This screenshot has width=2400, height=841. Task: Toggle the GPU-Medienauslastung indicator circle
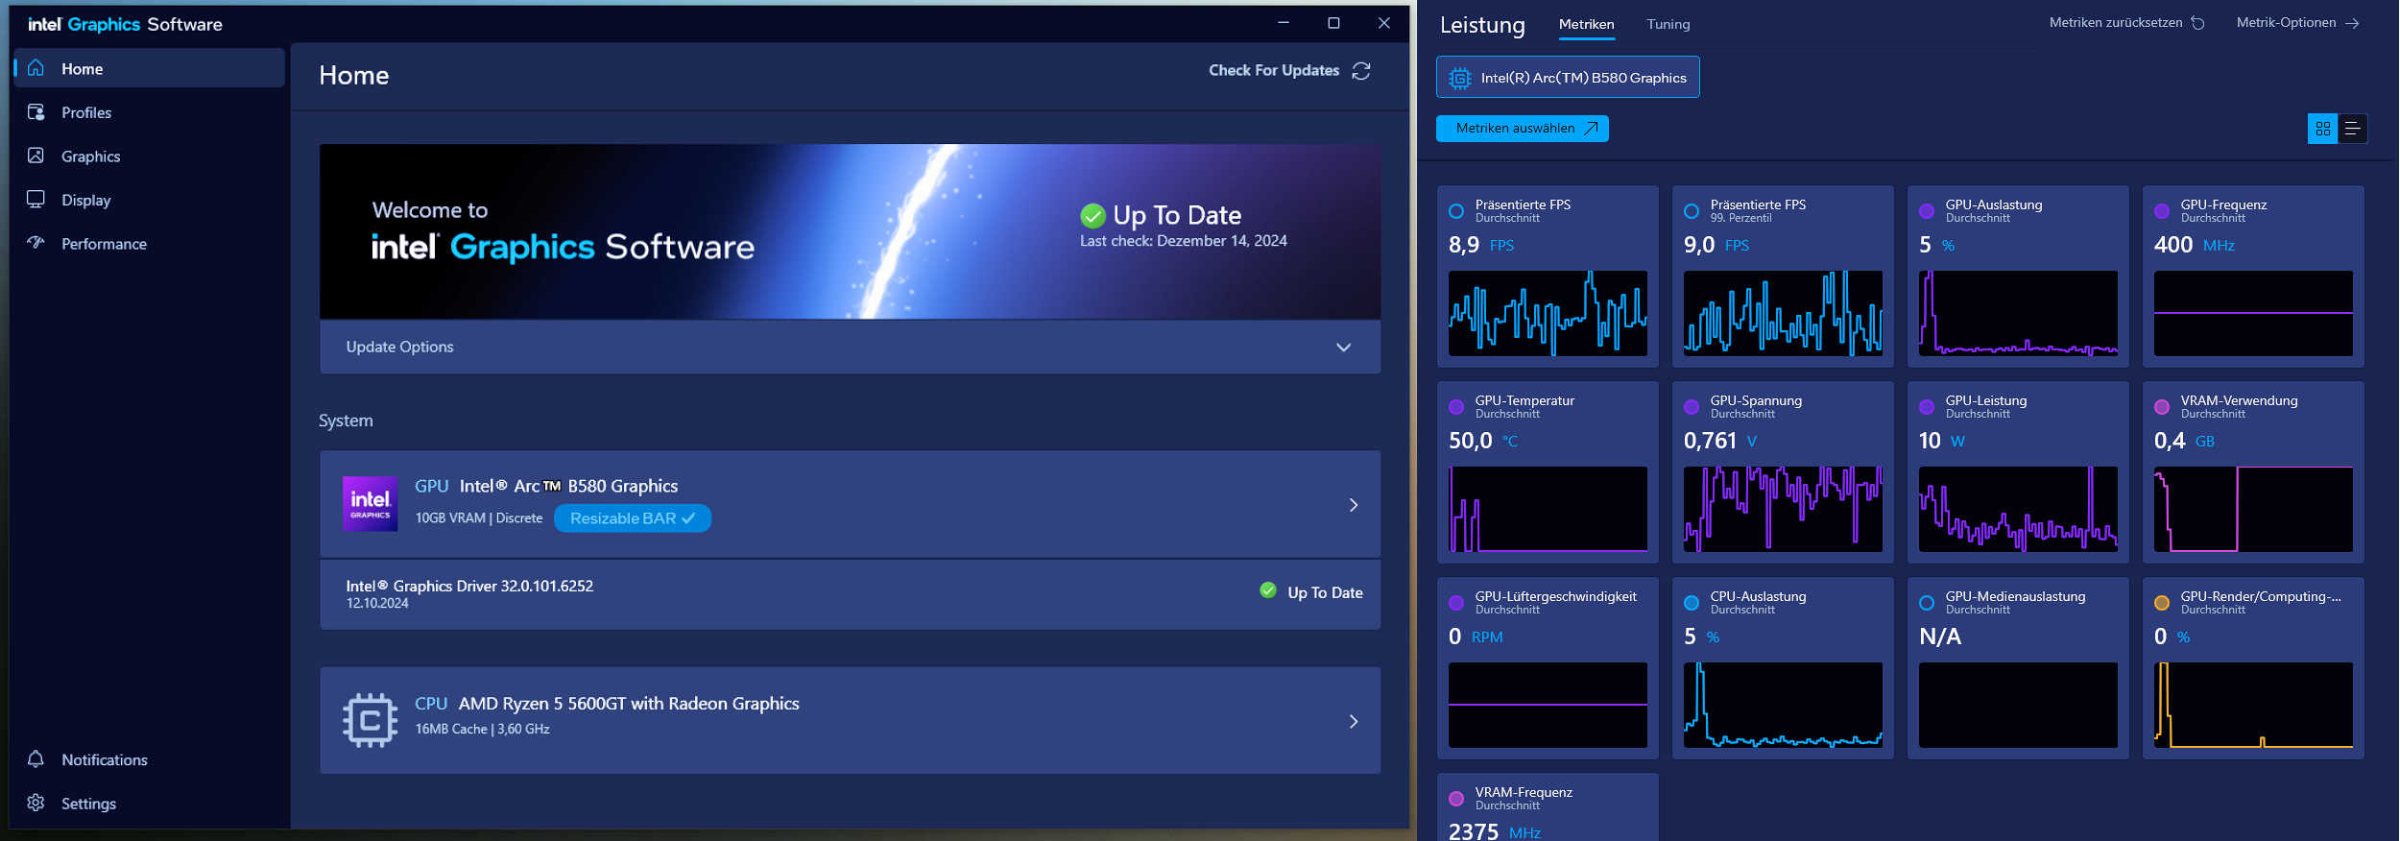[1926, 603]
